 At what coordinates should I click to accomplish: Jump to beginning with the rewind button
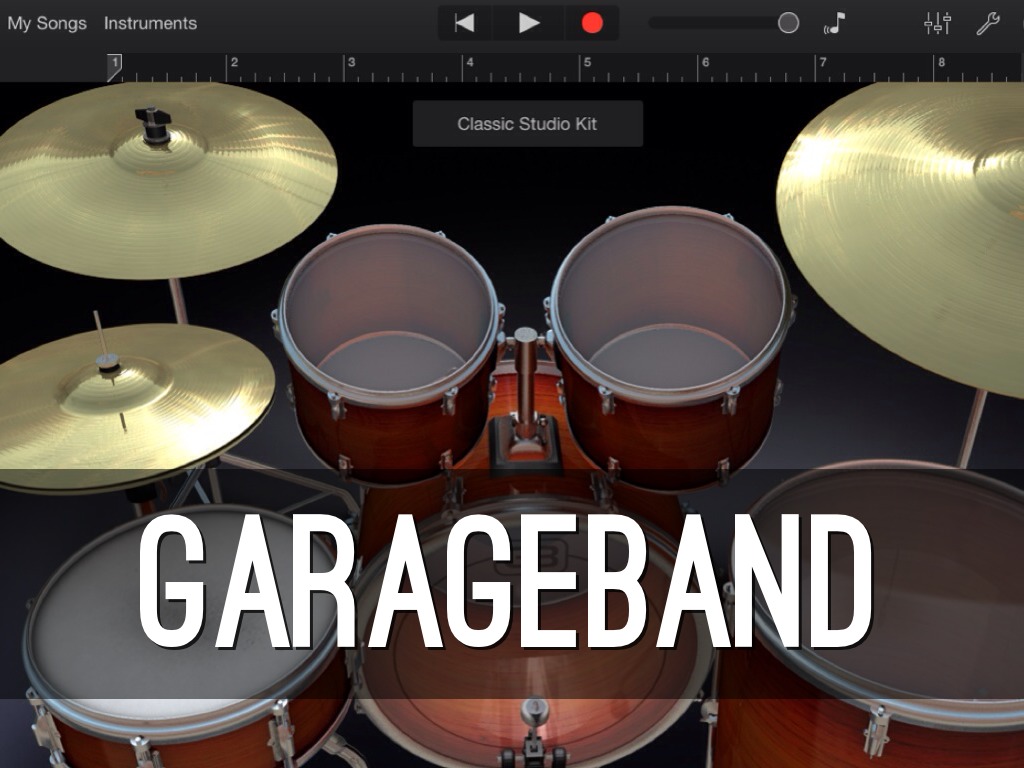[x=465, y=23]
